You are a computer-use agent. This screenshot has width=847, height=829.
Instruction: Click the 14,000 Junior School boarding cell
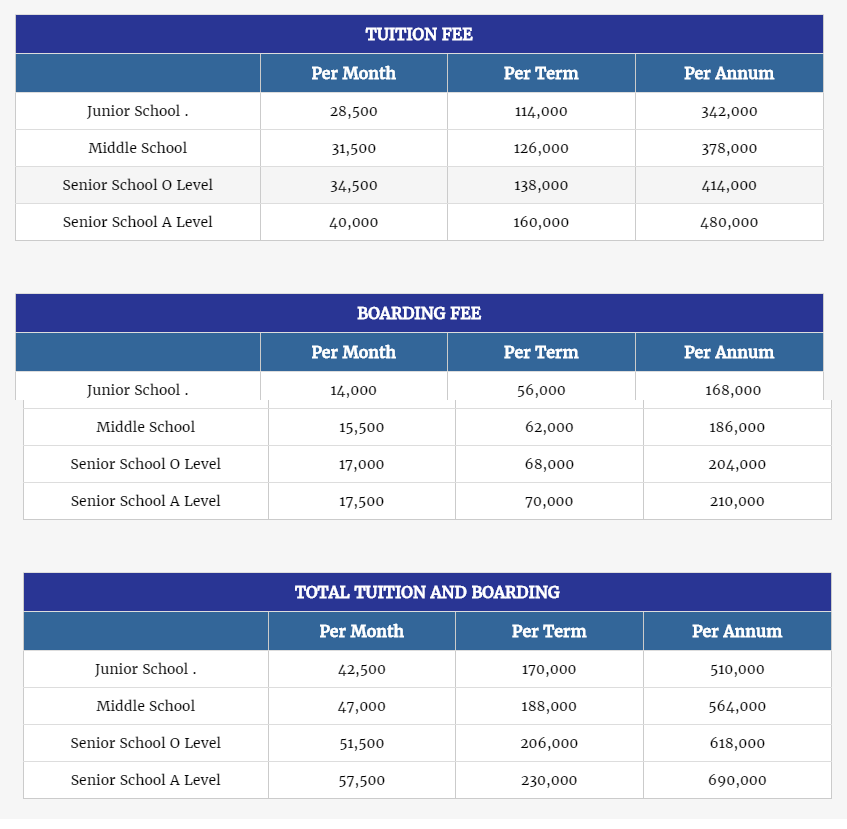[x=353, y=390]
